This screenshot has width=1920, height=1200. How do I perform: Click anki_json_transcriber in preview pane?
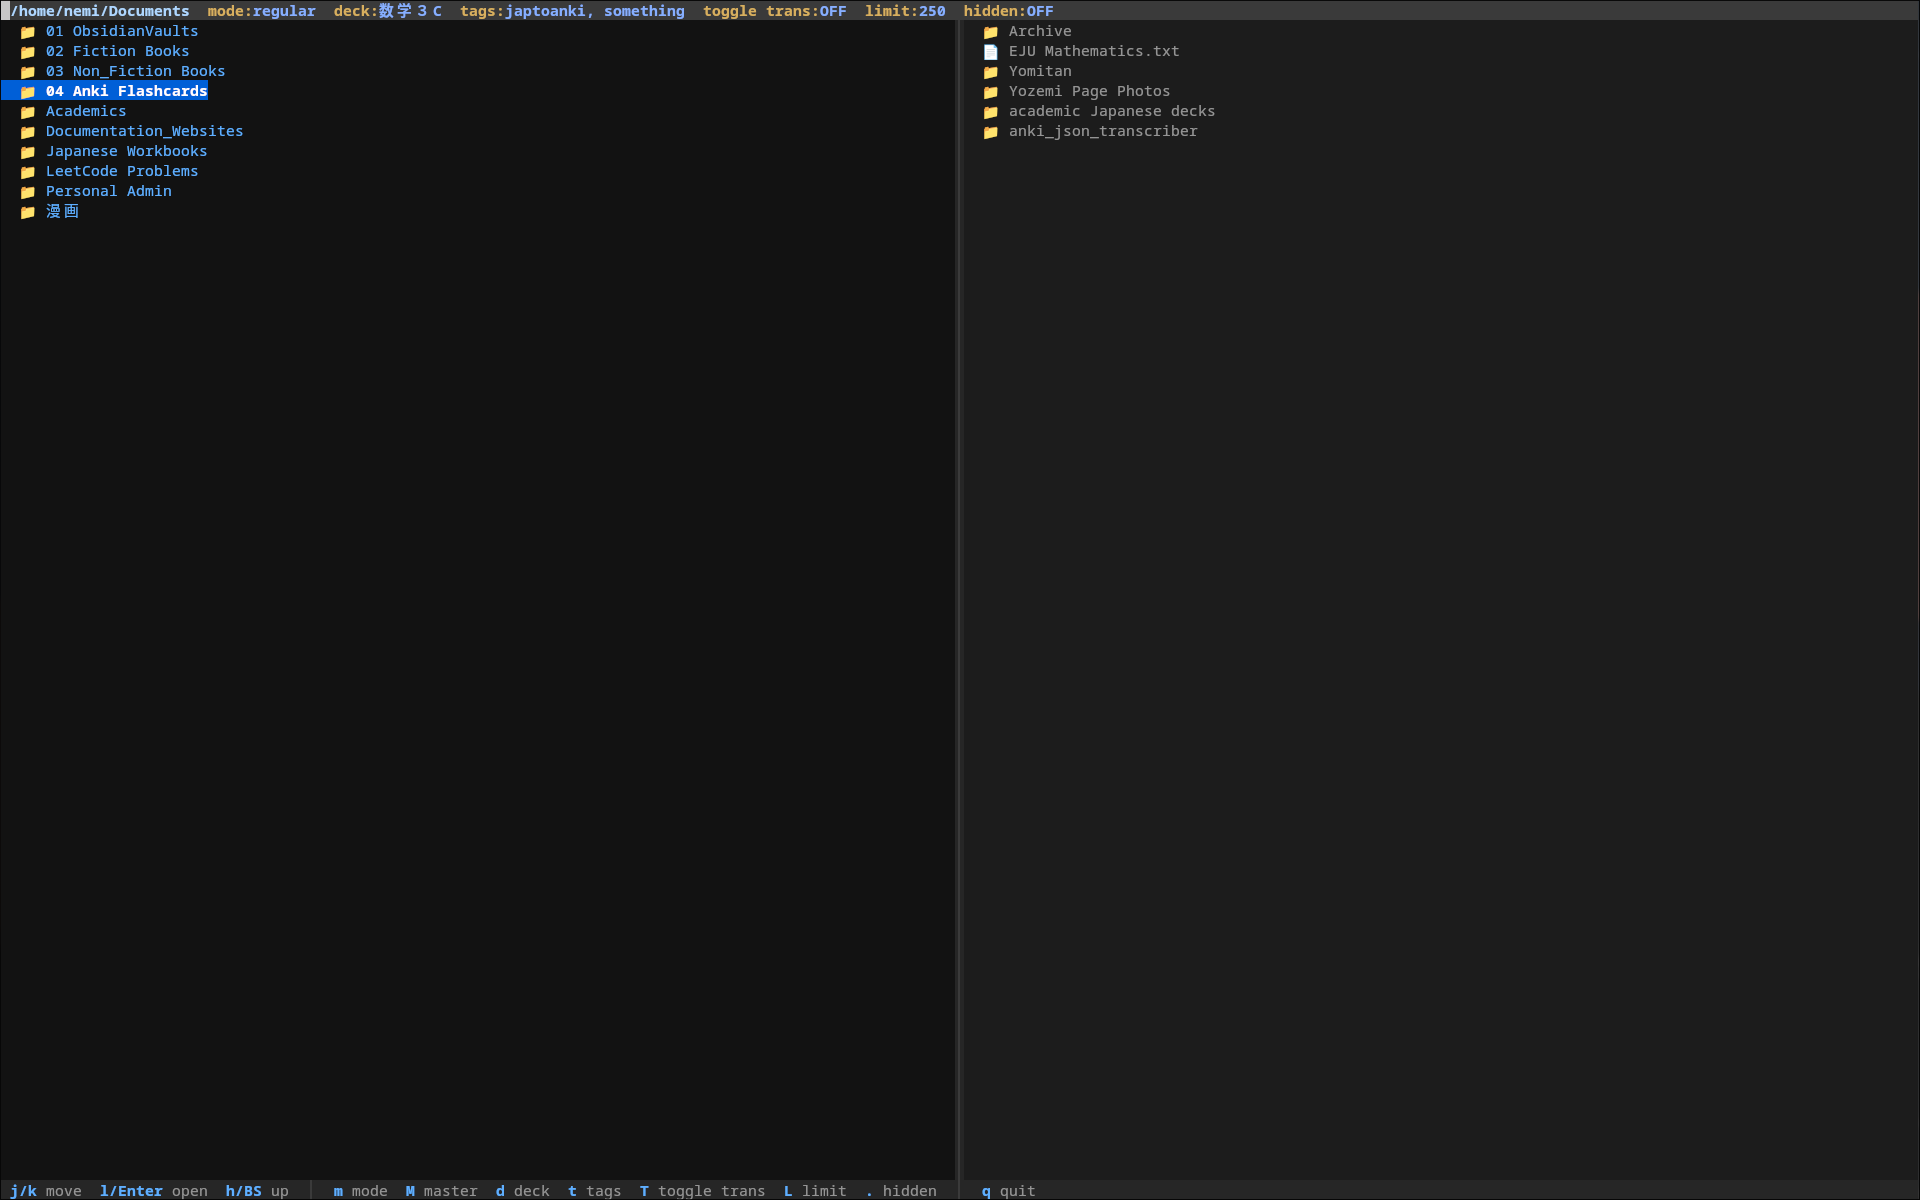coord(1103,131)
